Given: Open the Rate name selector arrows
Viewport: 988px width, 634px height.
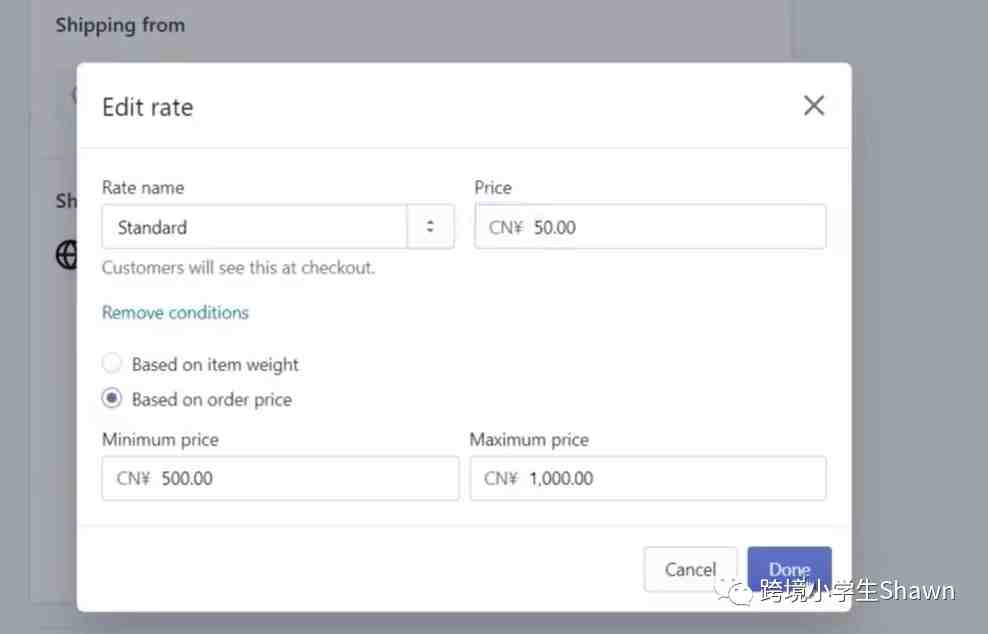Looking at the screenshot, I should [x=430, y=227].
